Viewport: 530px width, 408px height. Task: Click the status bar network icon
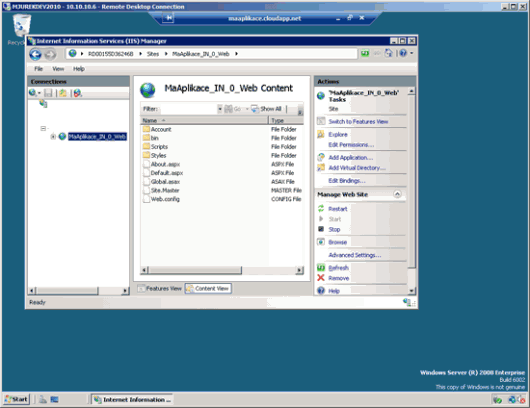407,302
